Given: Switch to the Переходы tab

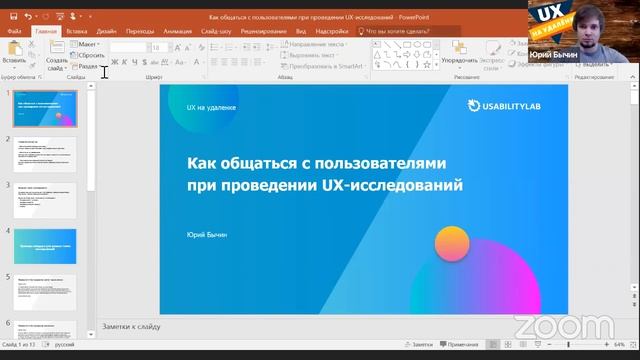Looking at the screenshot, I should click(x=140, y=31).
